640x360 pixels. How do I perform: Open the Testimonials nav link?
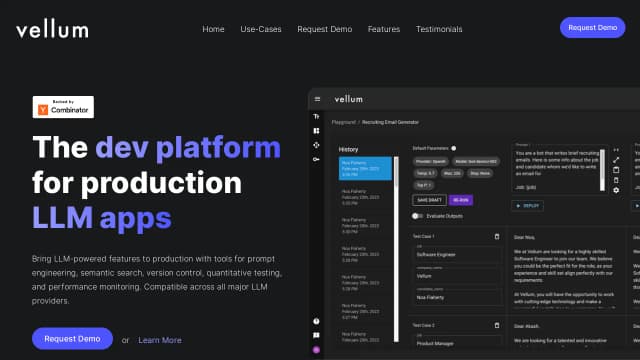pyautogui.click(x=439, y=29)
